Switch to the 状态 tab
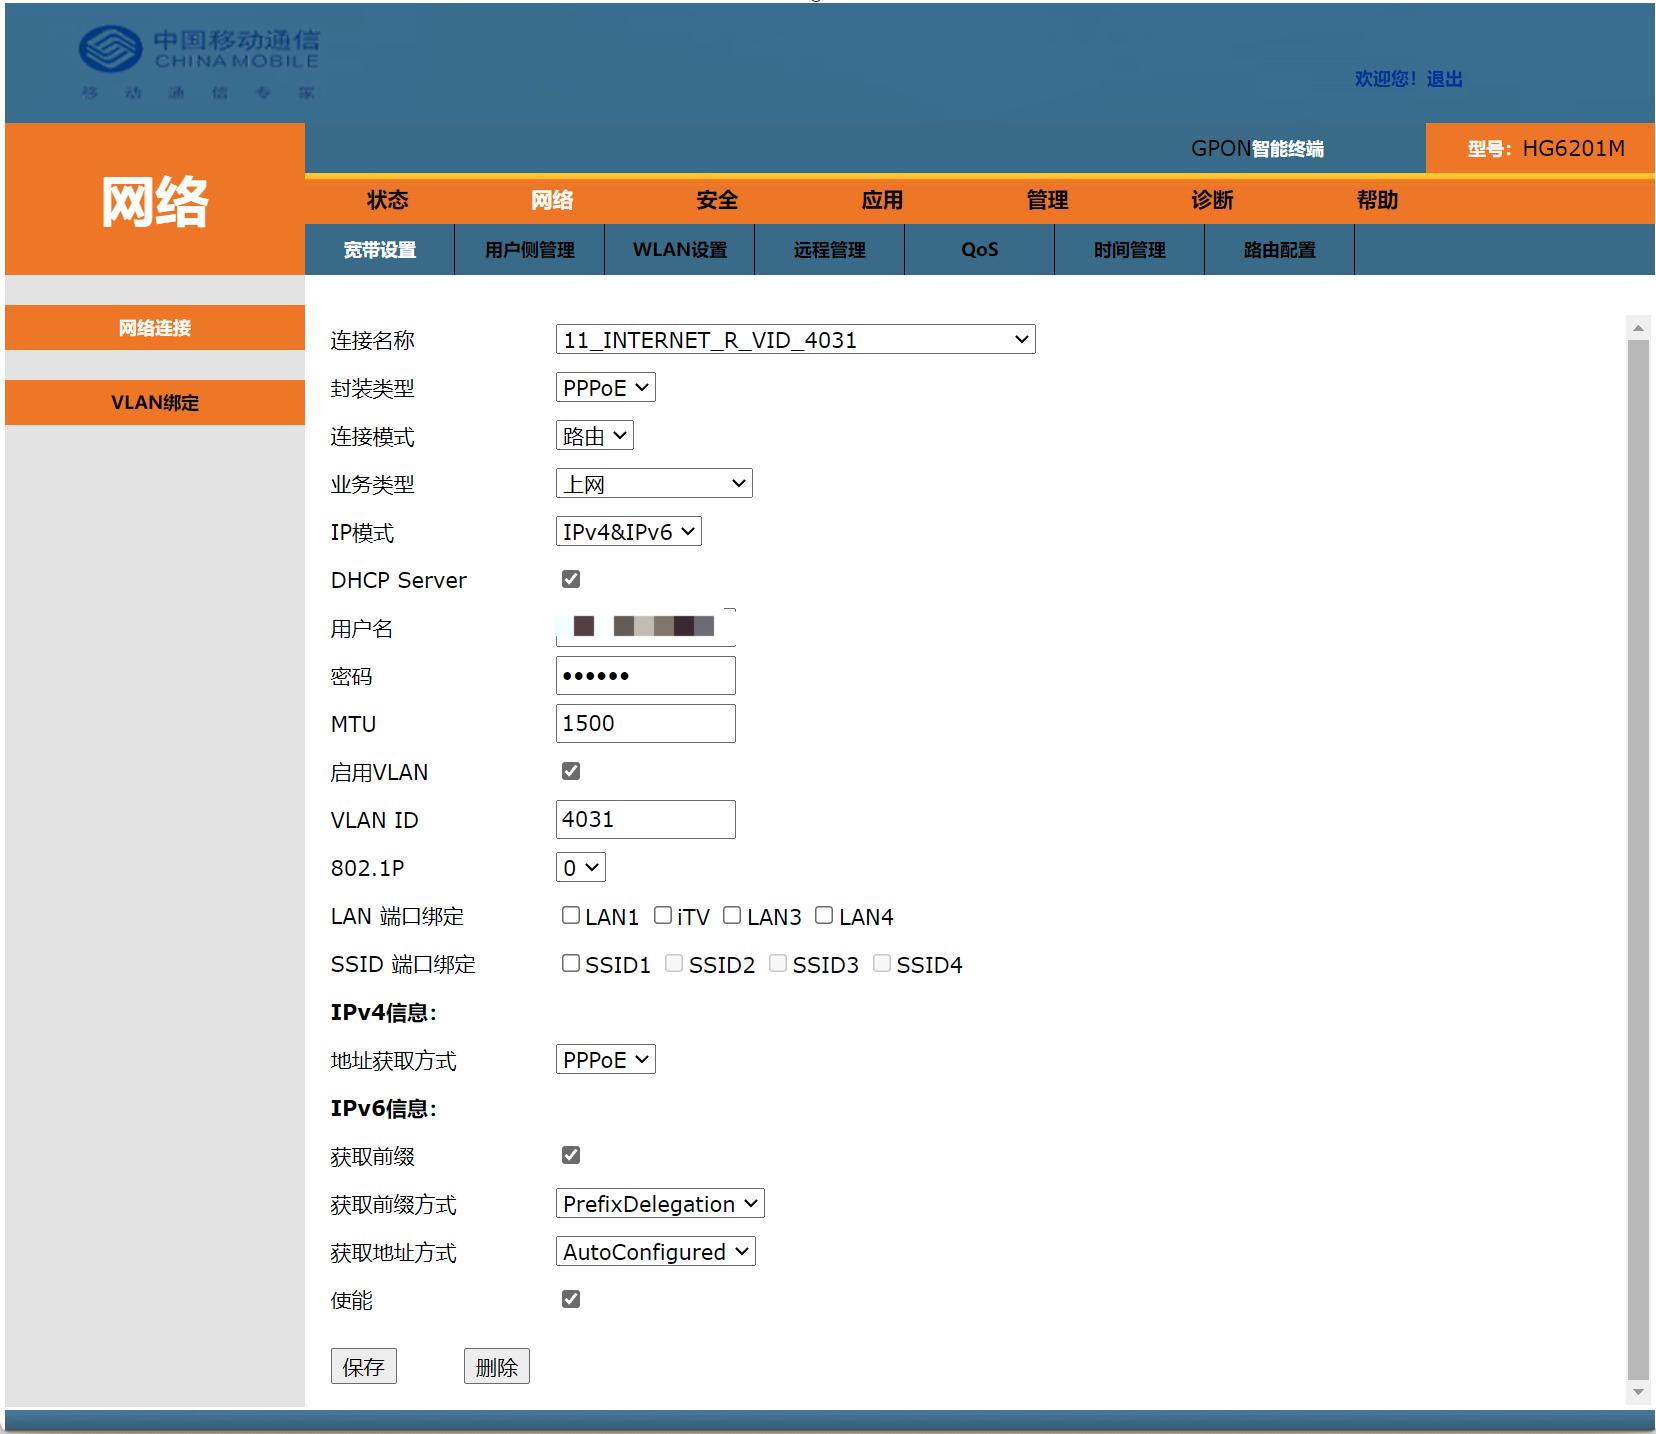Viewport: 1656px width, 1434px height. (387, 200)
